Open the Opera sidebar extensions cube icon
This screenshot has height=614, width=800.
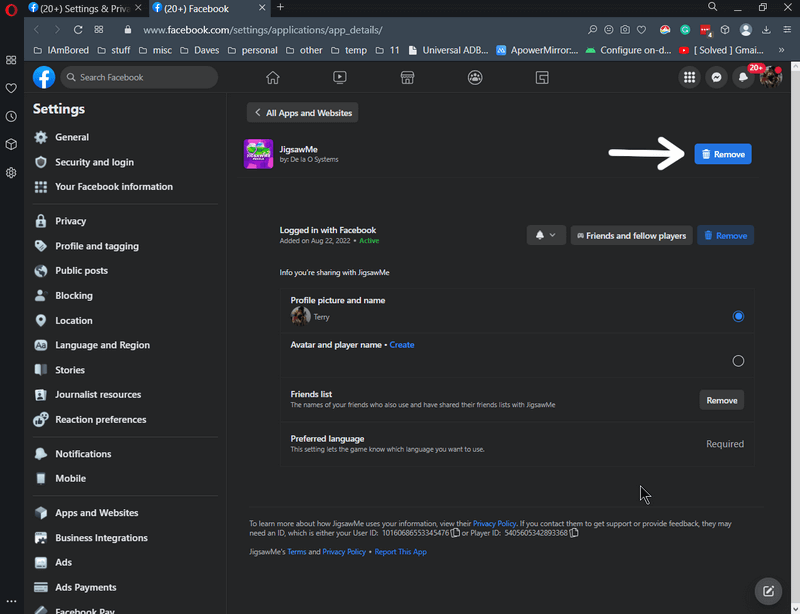pyautogui.click(x=11, y=144)
